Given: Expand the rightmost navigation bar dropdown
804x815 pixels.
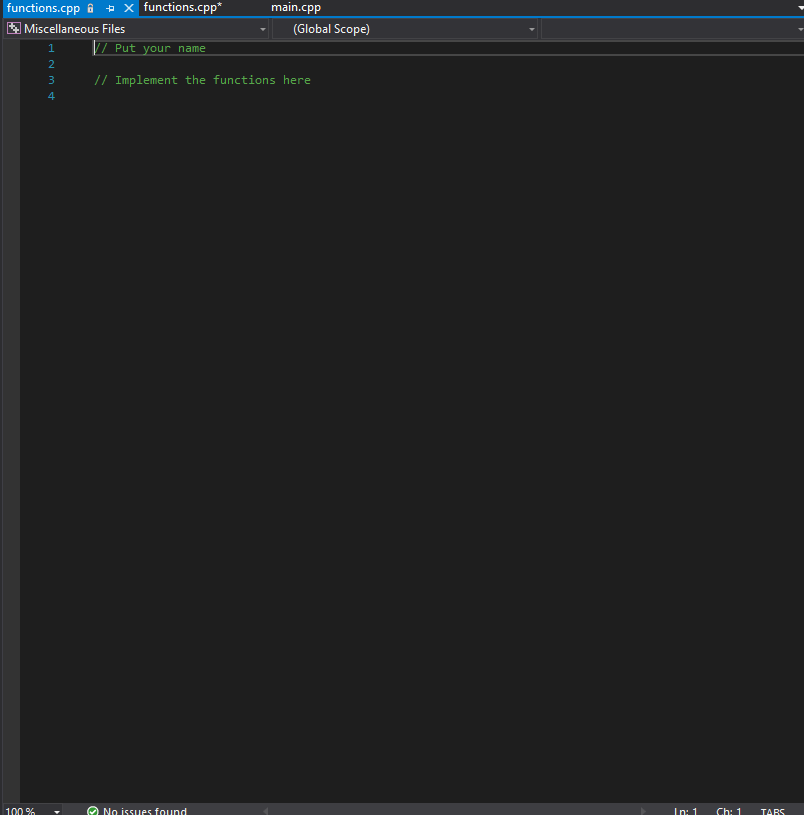Looking at the screenshot, I should [x=798, y=28].
